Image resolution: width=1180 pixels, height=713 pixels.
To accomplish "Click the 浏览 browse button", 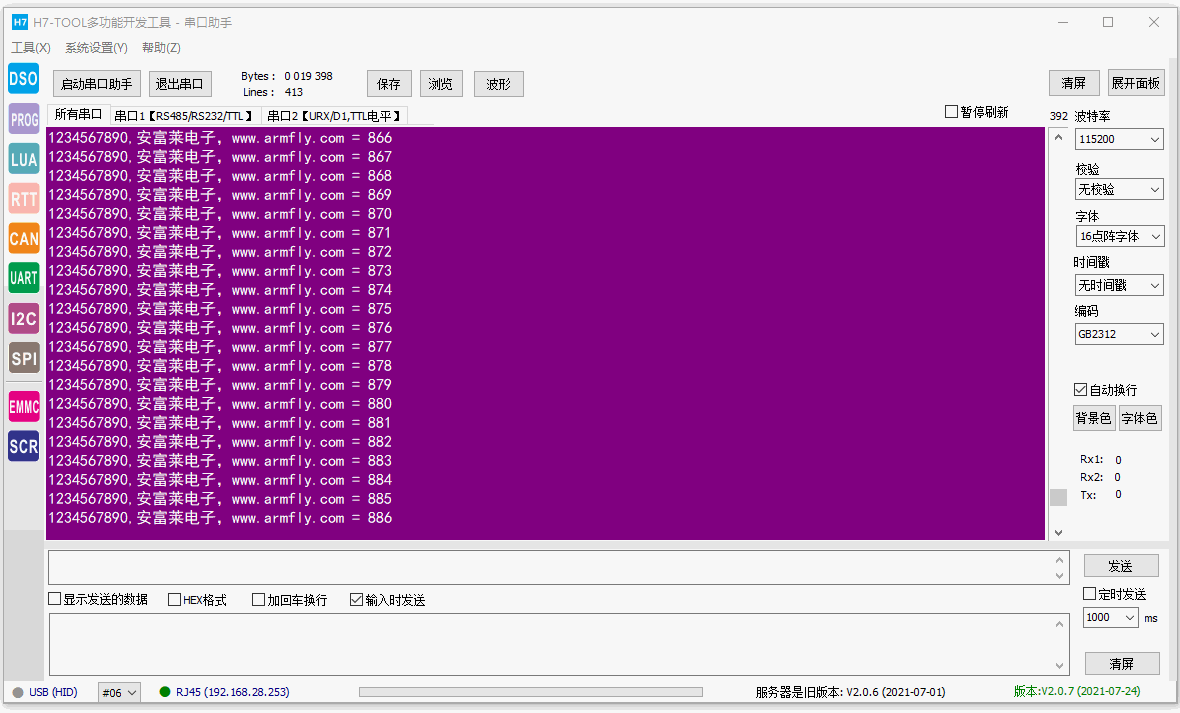I will tap(441, 84).
